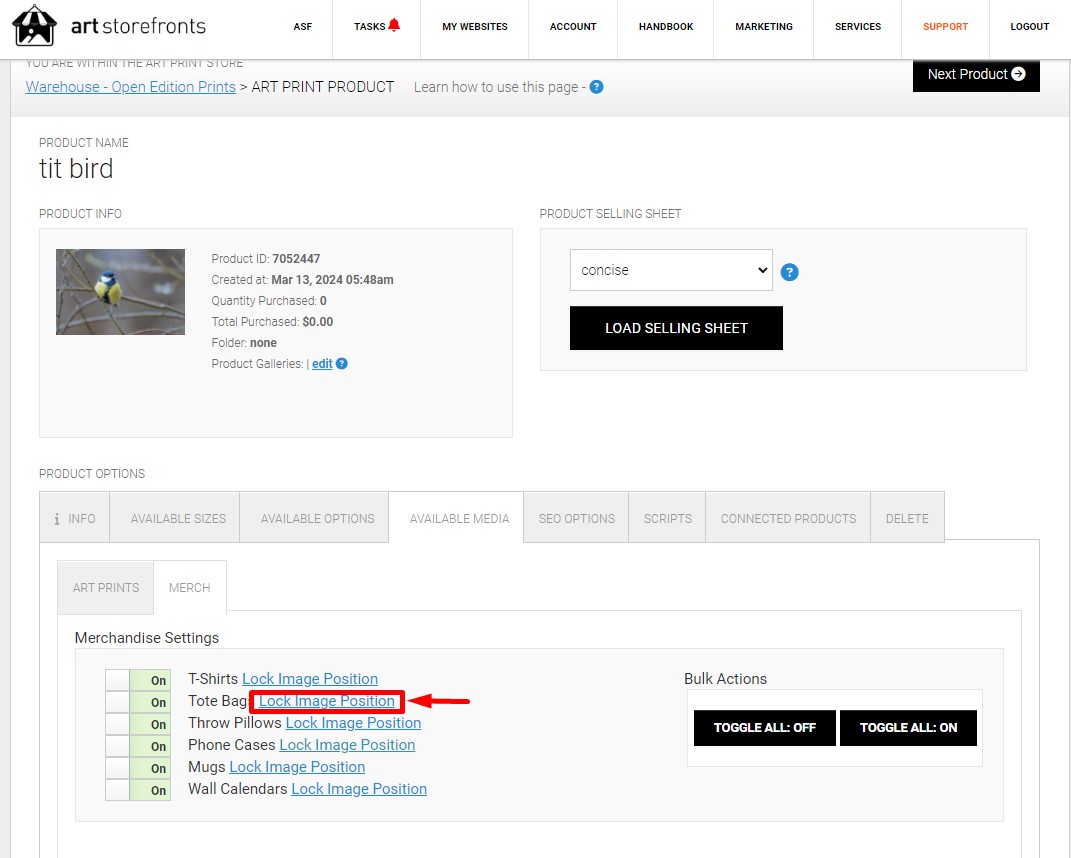Toggle Mugs merchandise switch

(x=138, y=768)
